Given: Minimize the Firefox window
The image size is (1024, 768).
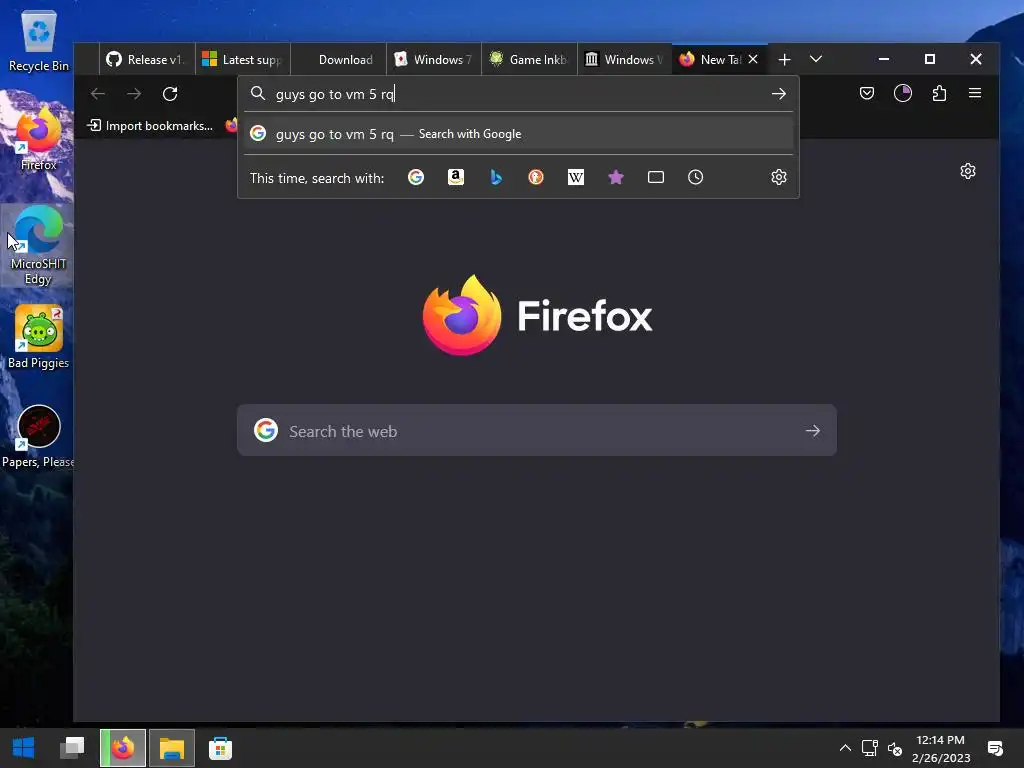Looking at the screenshot, I should coord(884,59).
